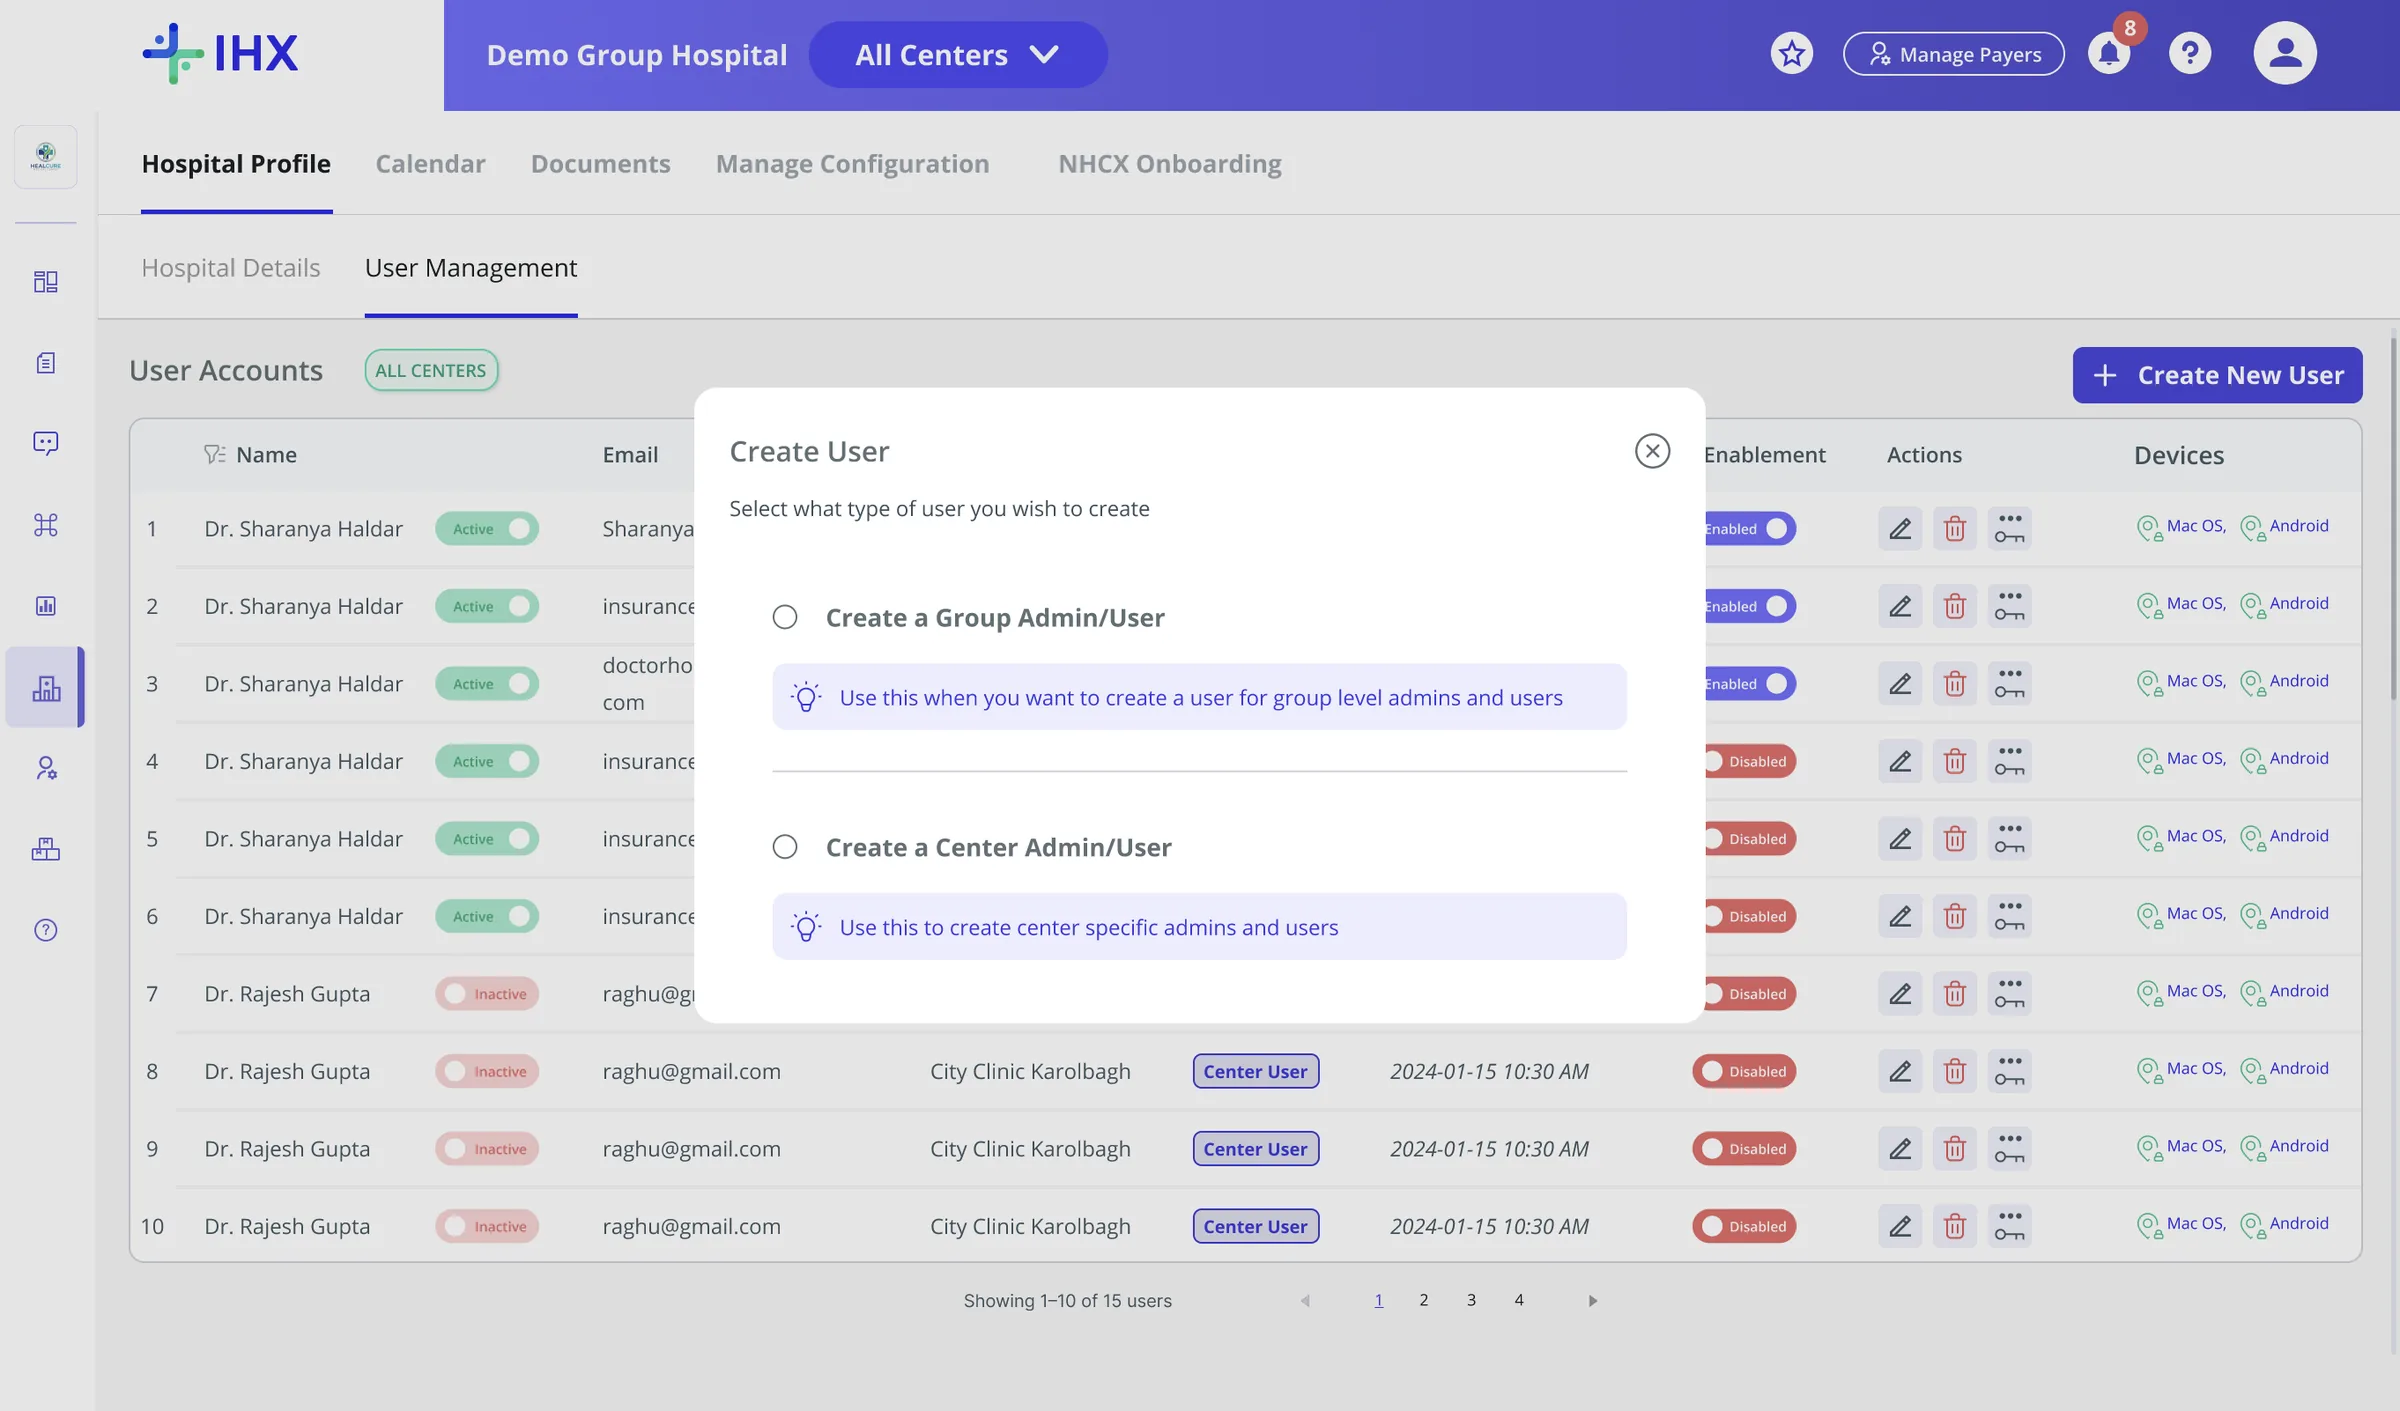Screen dimensions: 2400x1411
Task: Click the Manage Payers button
Action: point(1953,54)
